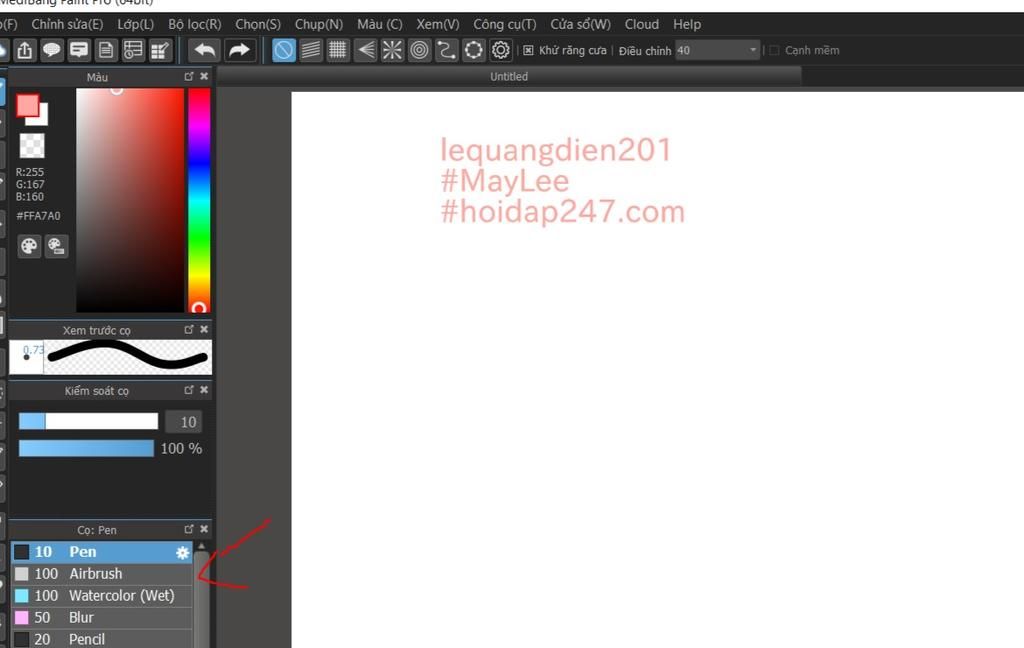1024x648 pixels.
Task: Click the rainbow hue slider bar
Action: [x=199, y=200]
